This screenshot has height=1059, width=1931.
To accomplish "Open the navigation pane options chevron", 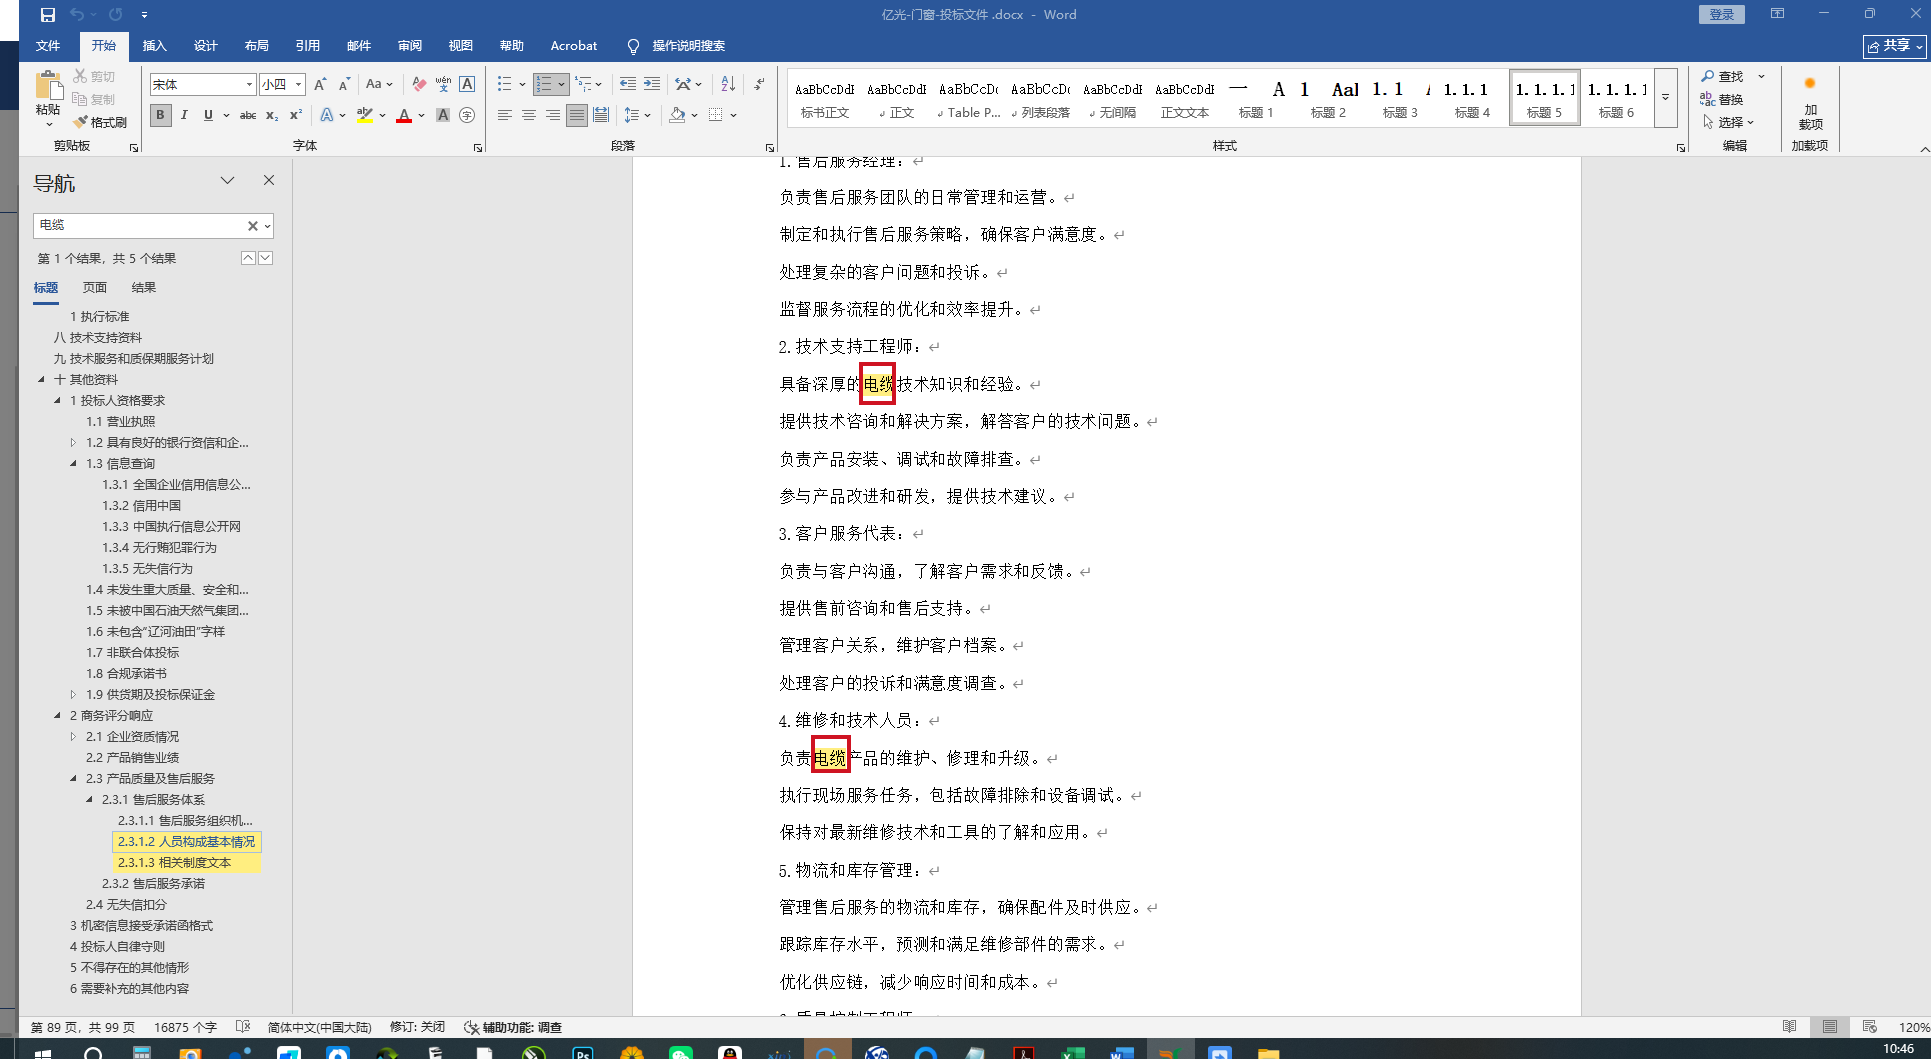I will click(x=228, y=180).
